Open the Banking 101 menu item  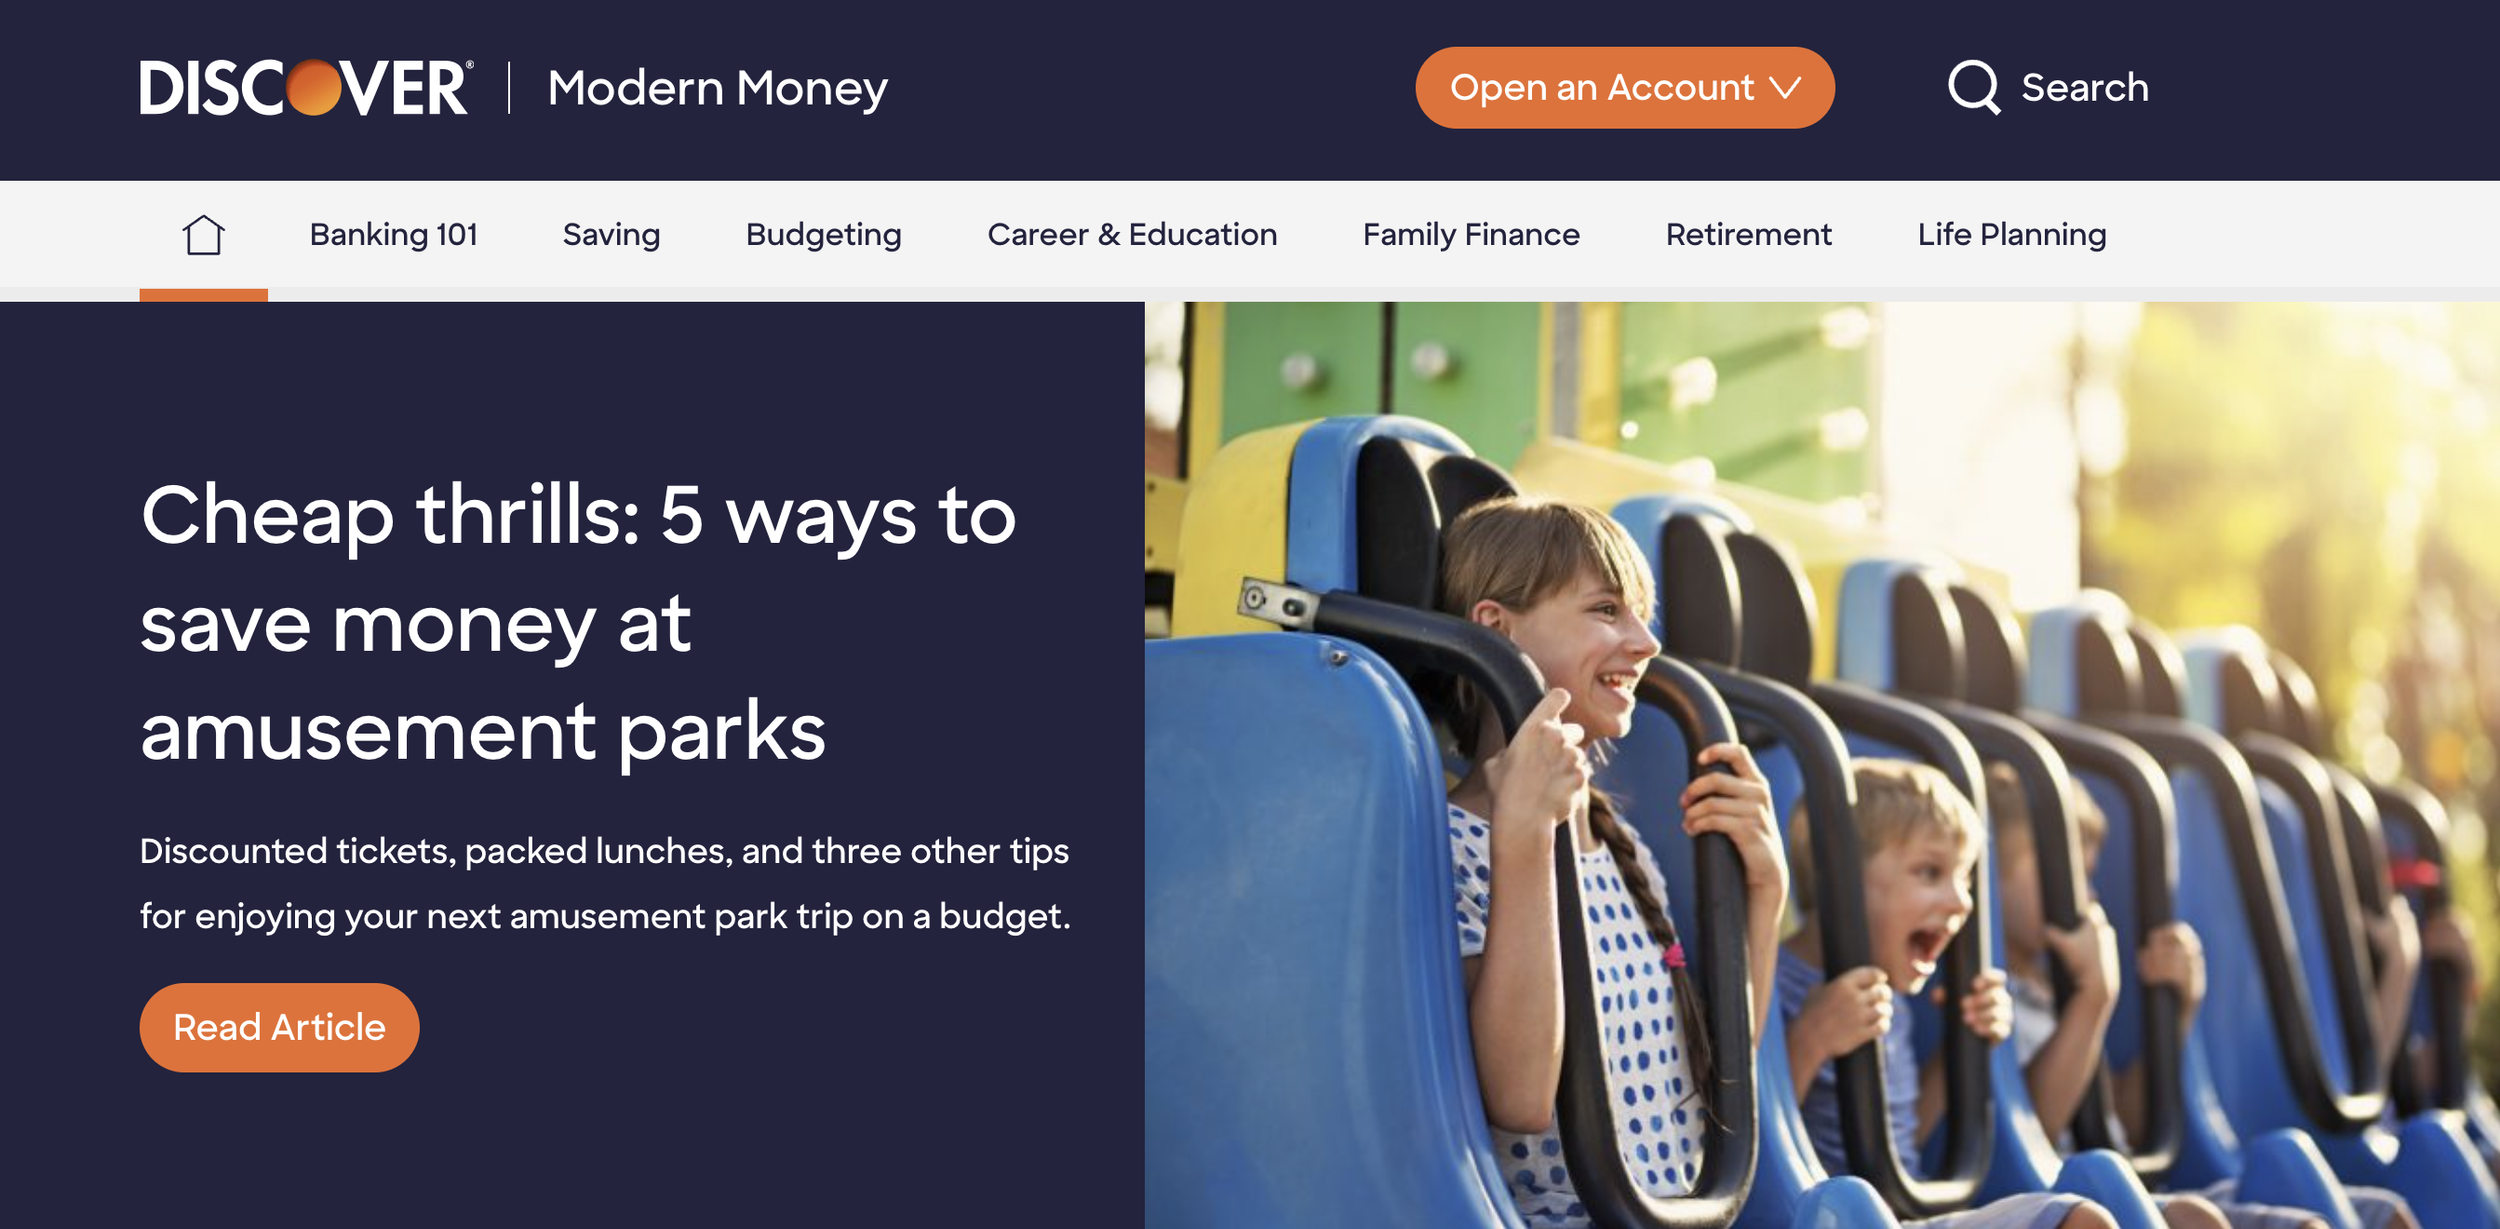tap(393, 235)
